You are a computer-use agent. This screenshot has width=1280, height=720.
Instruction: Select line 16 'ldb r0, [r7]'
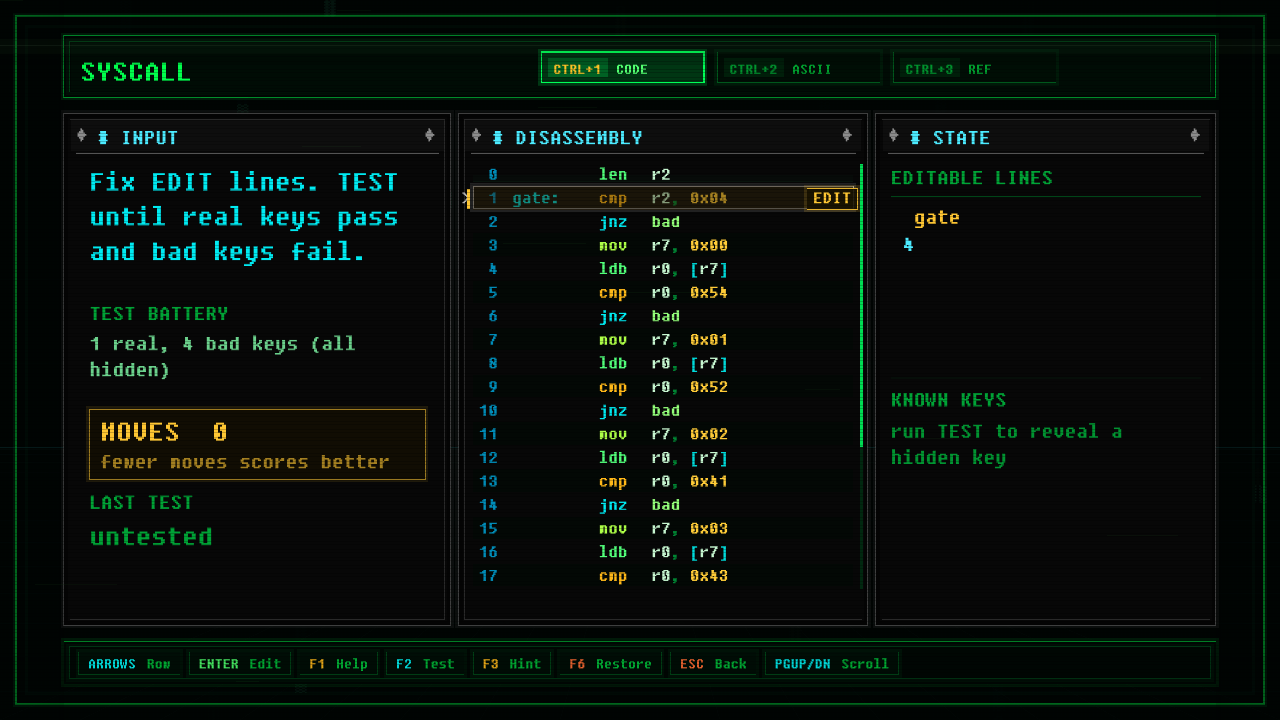[664, 552]
